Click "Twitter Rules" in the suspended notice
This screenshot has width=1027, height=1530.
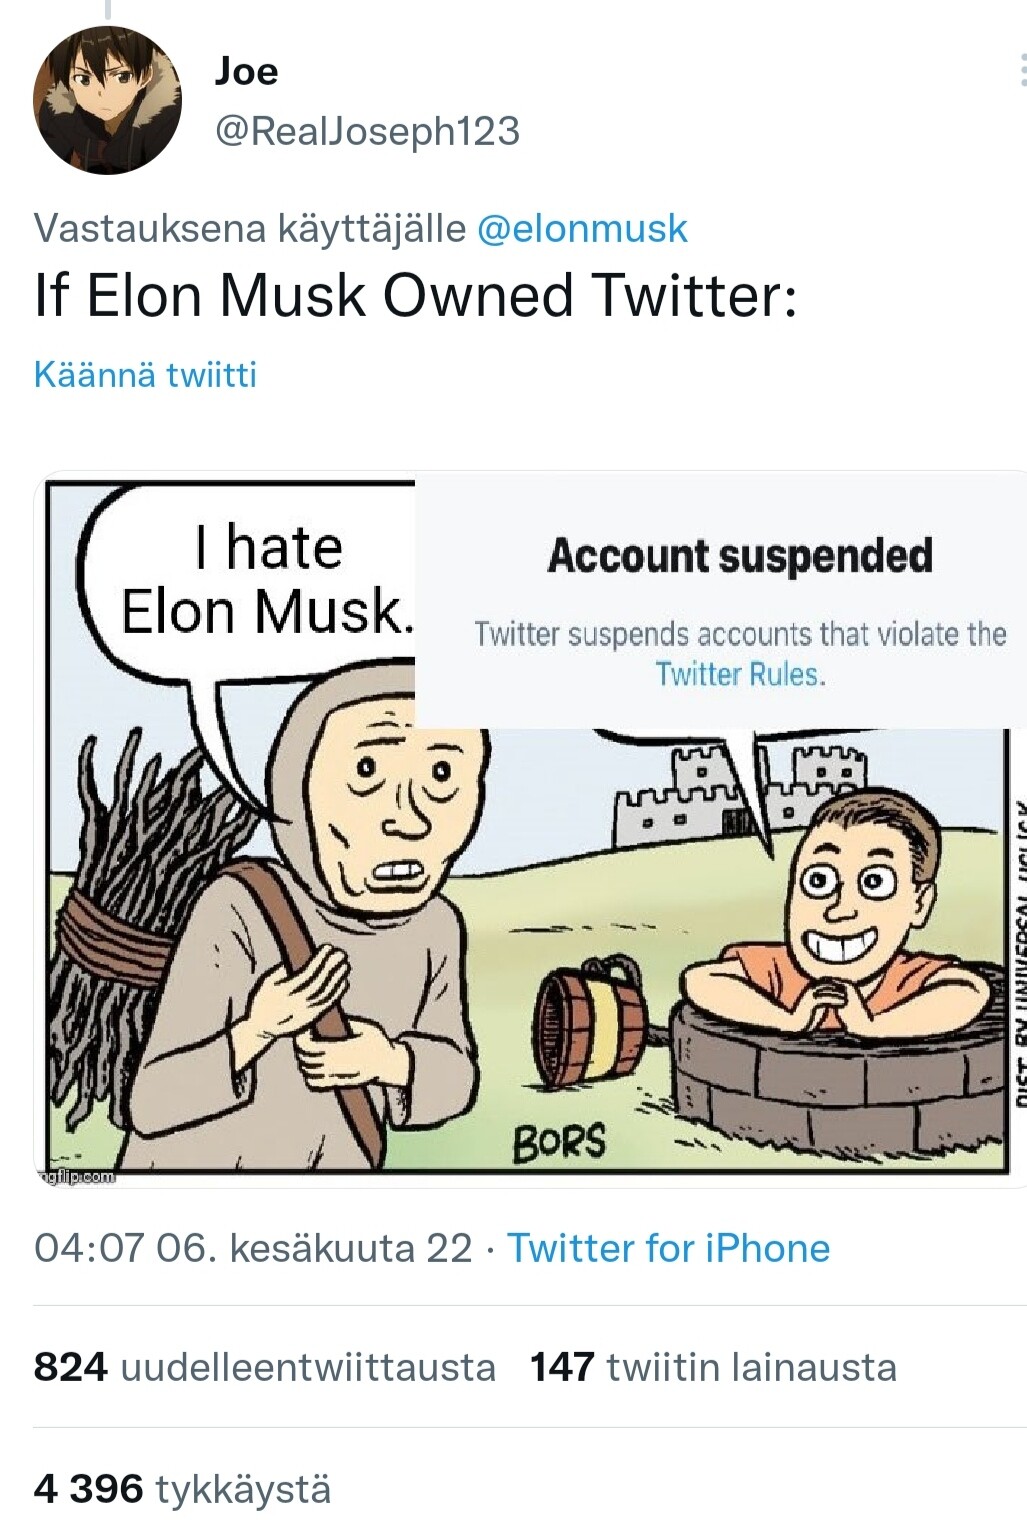pos(740,674)
